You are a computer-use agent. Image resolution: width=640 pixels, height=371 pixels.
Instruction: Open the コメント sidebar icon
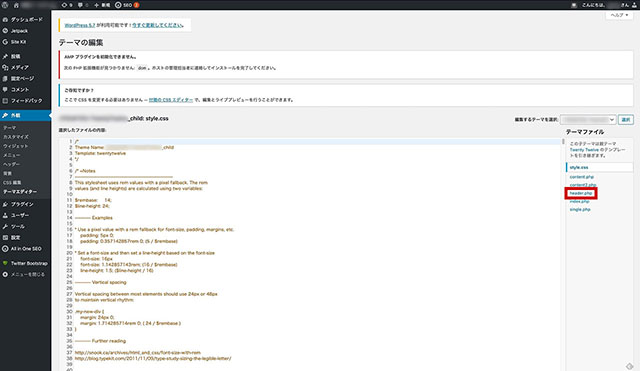click(5, 89)
